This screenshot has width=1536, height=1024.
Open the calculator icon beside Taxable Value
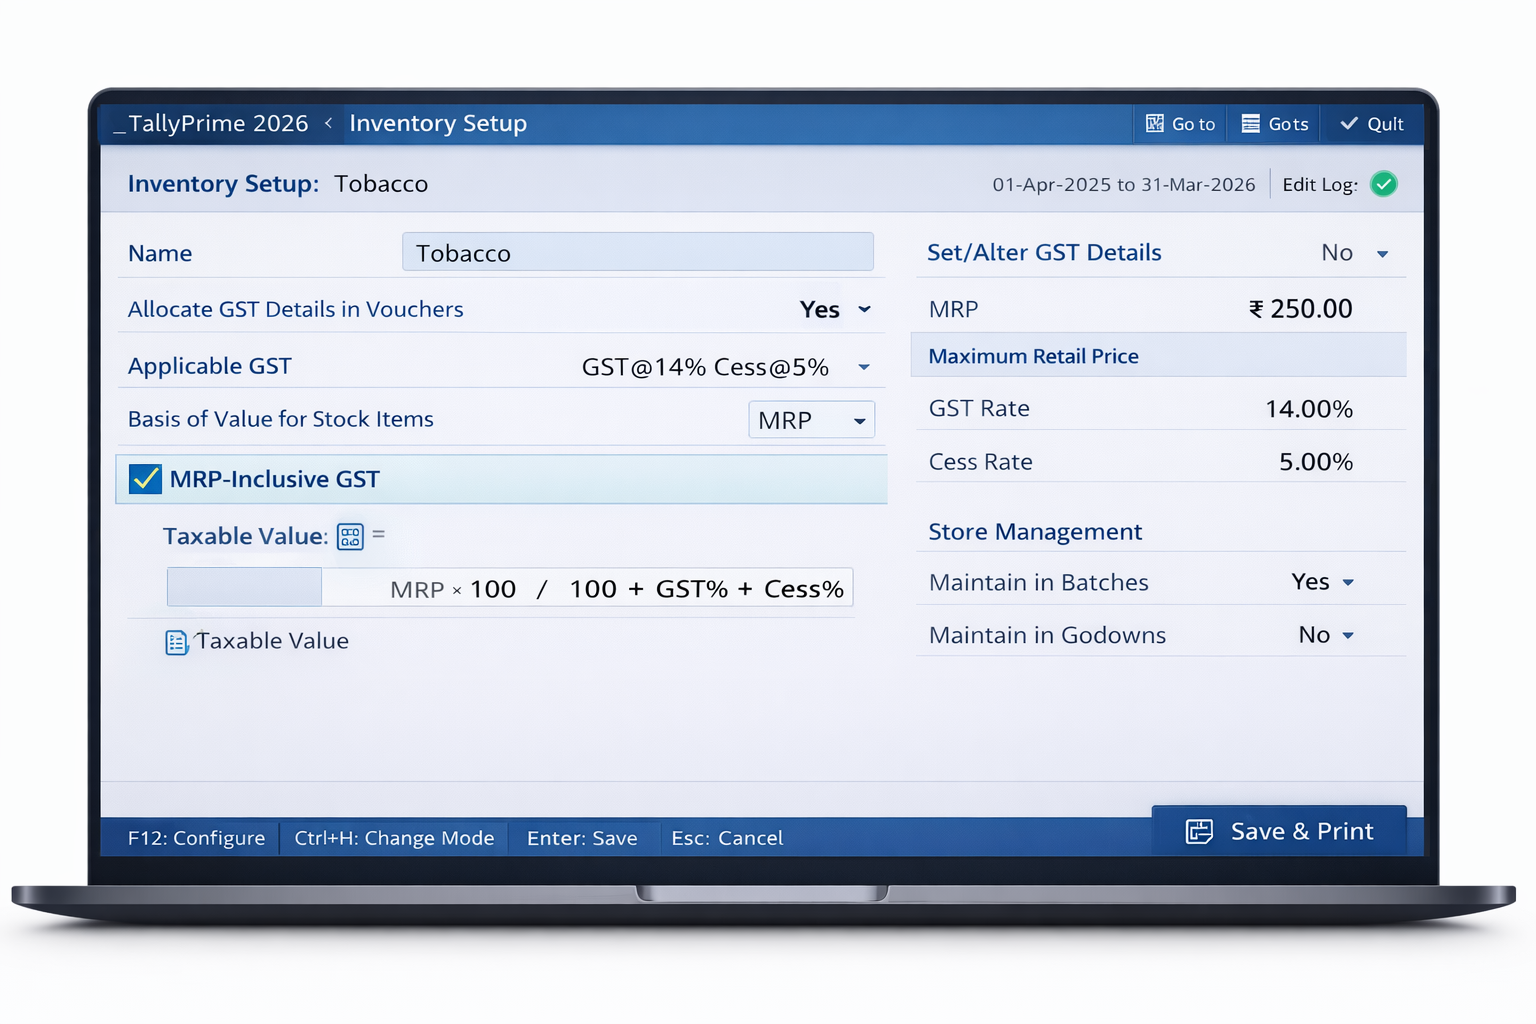coord(349,536)
